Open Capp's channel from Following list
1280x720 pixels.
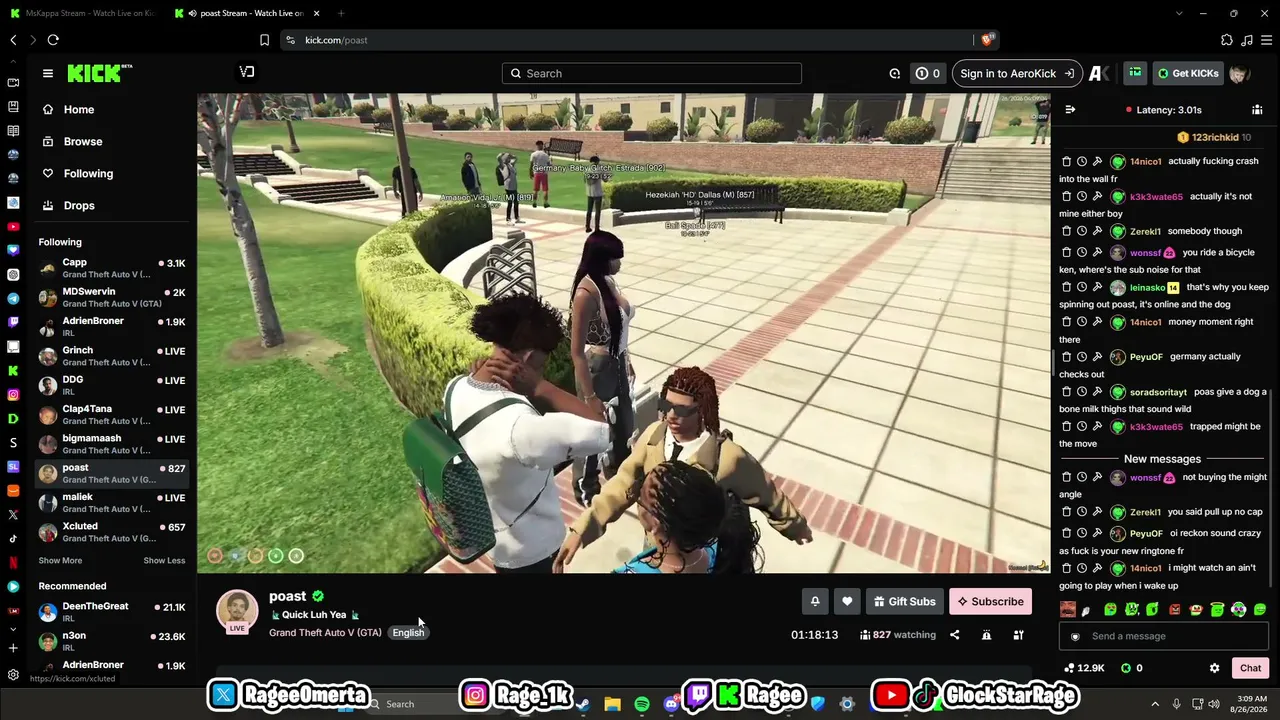pos(112,268)
